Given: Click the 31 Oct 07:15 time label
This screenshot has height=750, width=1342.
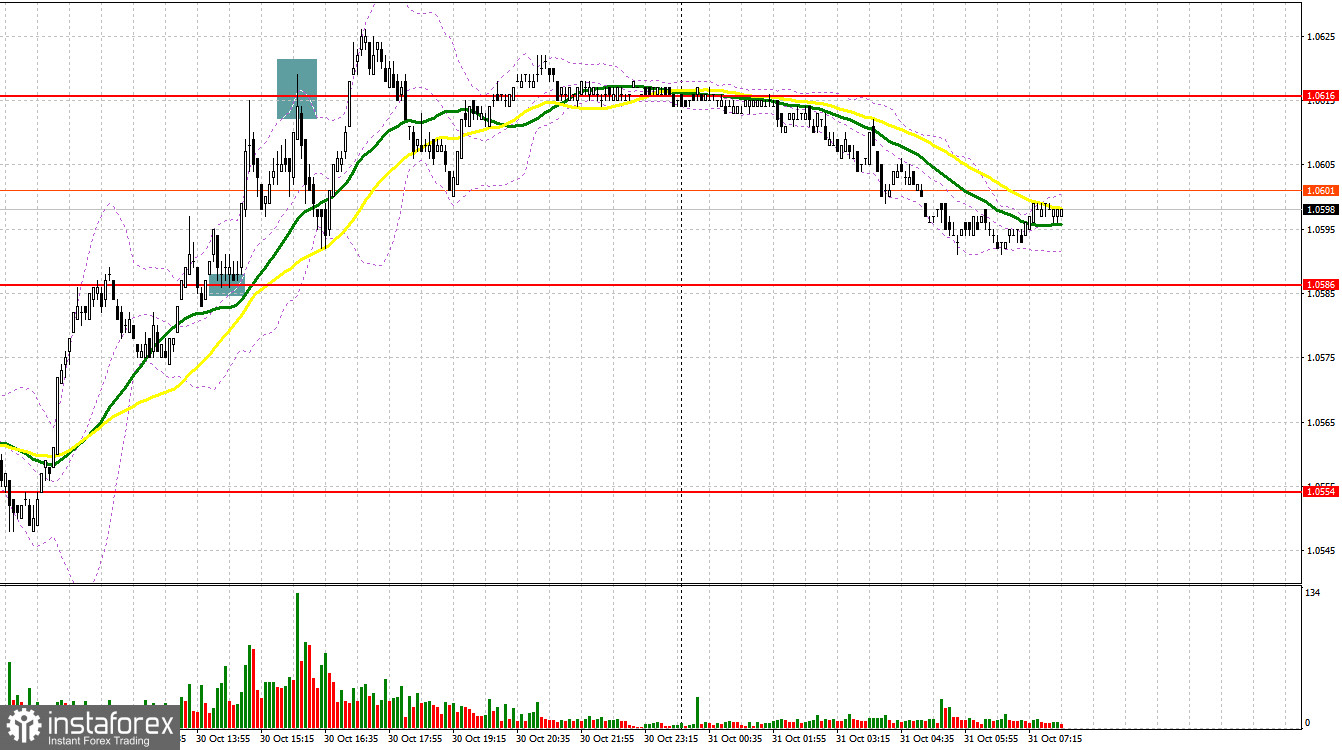Looking at the screenshot, I should [x=1056, y=739].
